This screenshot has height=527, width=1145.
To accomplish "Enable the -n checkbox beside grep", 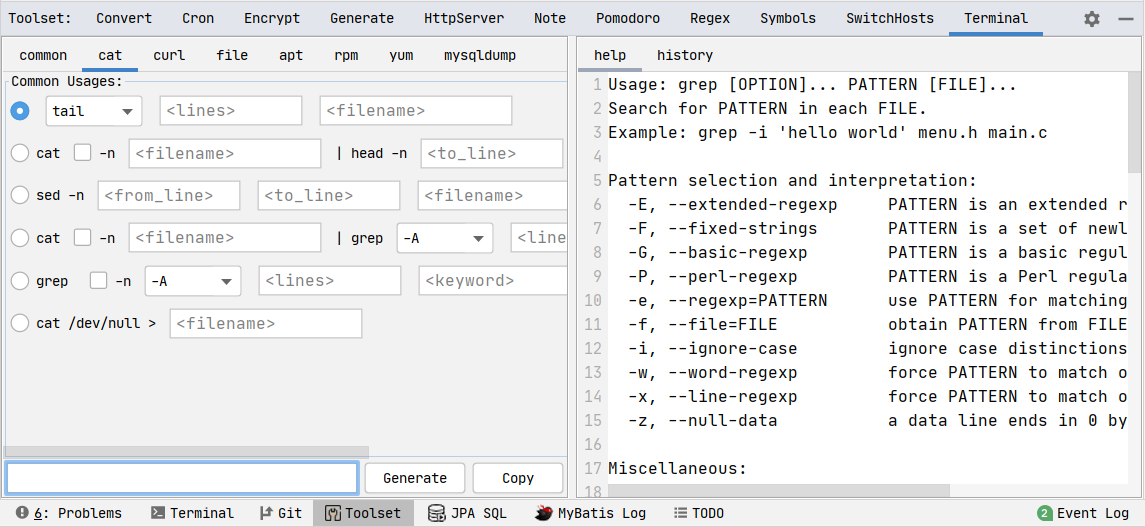I will click(x=99, y=281).
